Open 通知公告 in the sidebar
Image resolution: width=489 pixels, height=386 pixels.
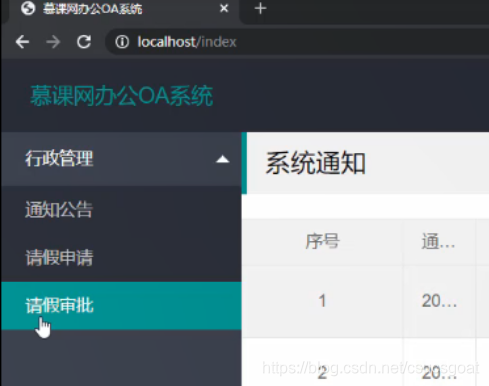click(x=121, y=210)
